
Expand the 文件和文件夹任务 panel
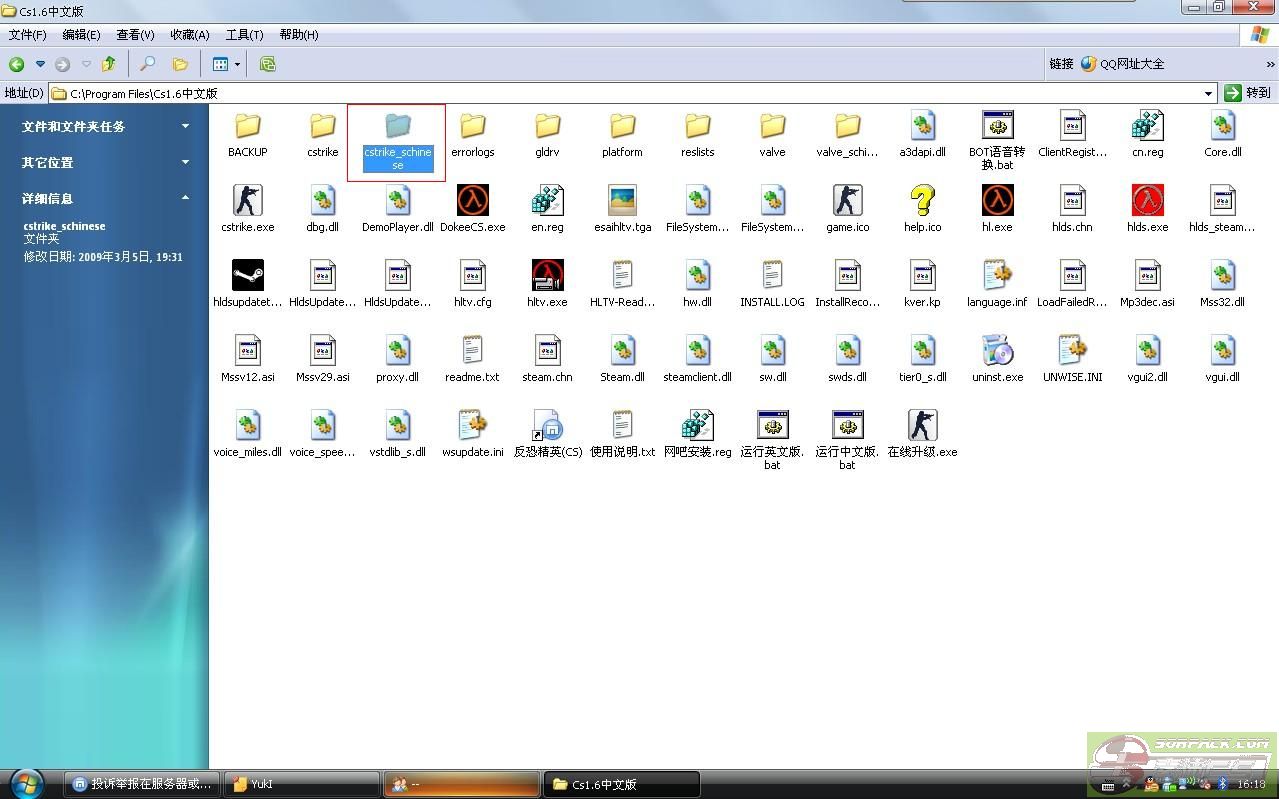coord(185,126)
